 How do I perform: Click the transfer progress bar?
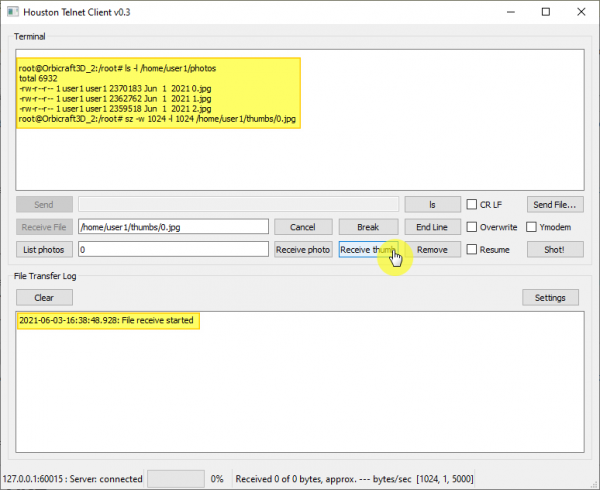tap(174, 479)
